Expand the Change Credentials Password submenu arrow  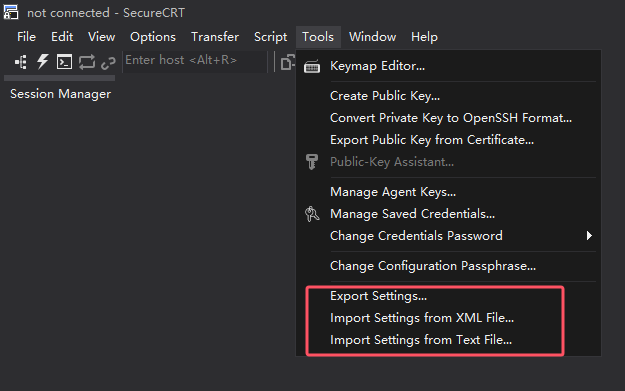(x=589, y=236)
